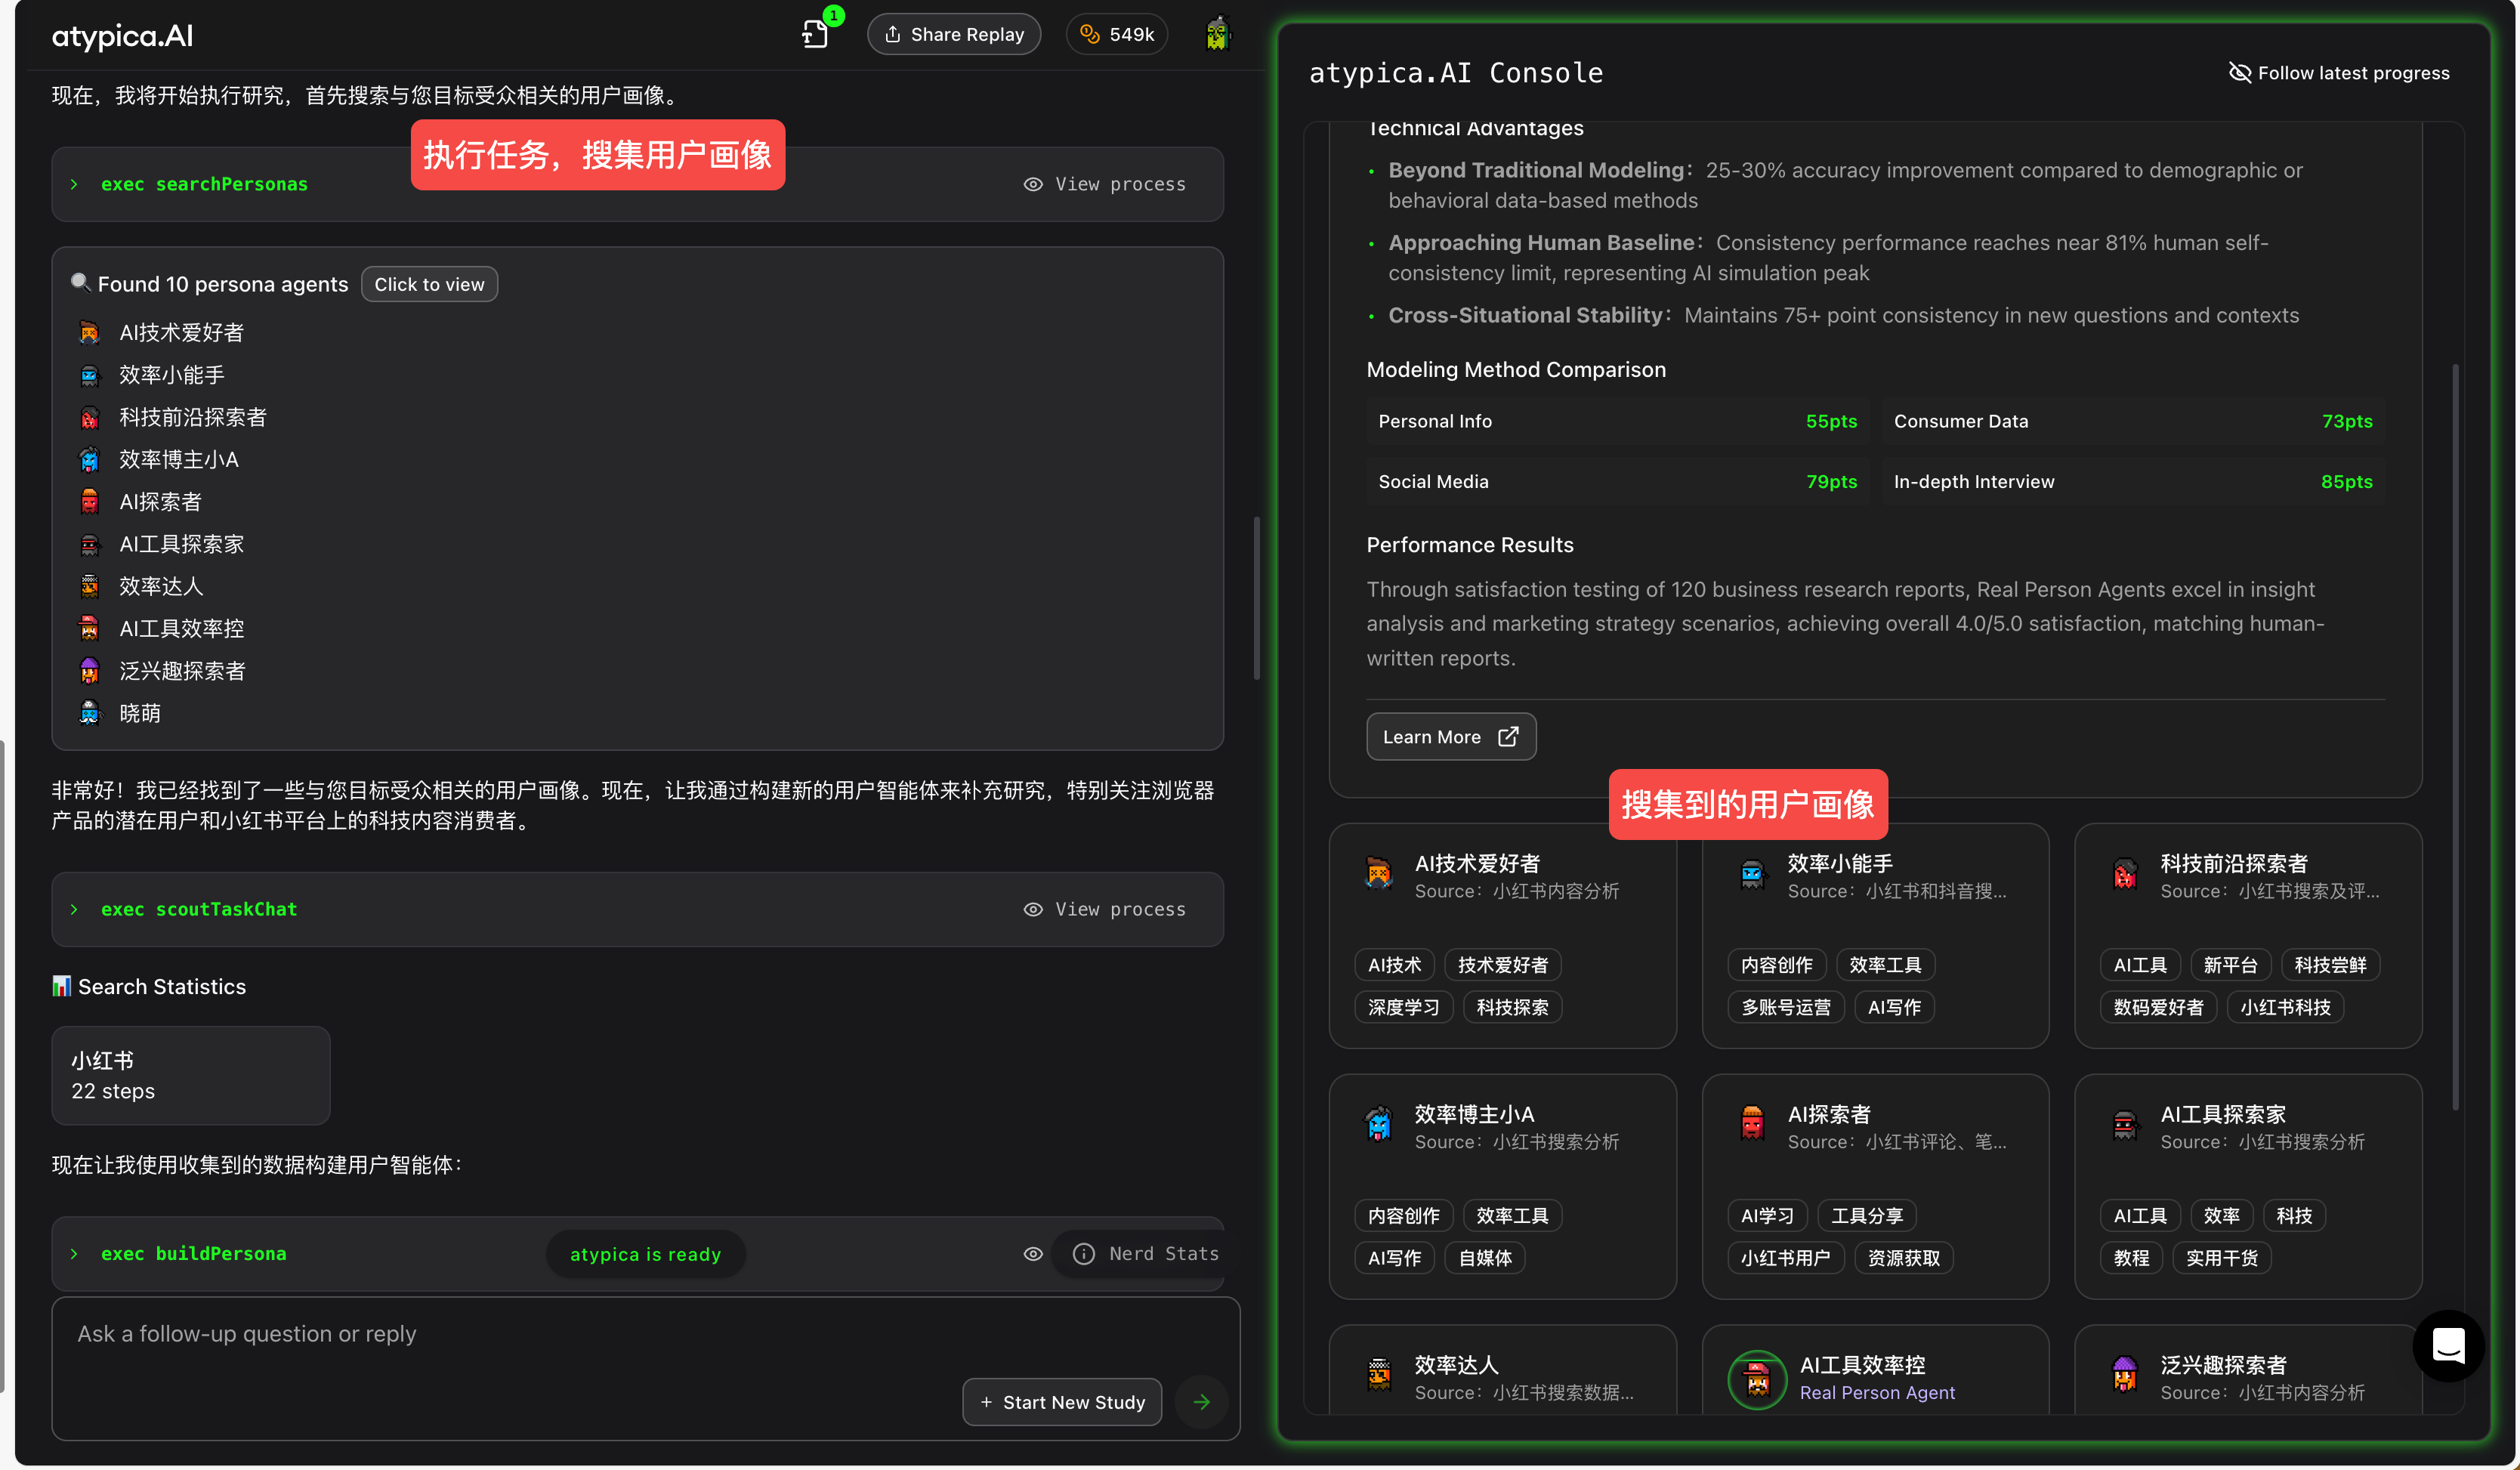Click the console panel scrollbar
Image resolution: width=2520 pixels, height=1470 pixels.
pos(2455,737)
